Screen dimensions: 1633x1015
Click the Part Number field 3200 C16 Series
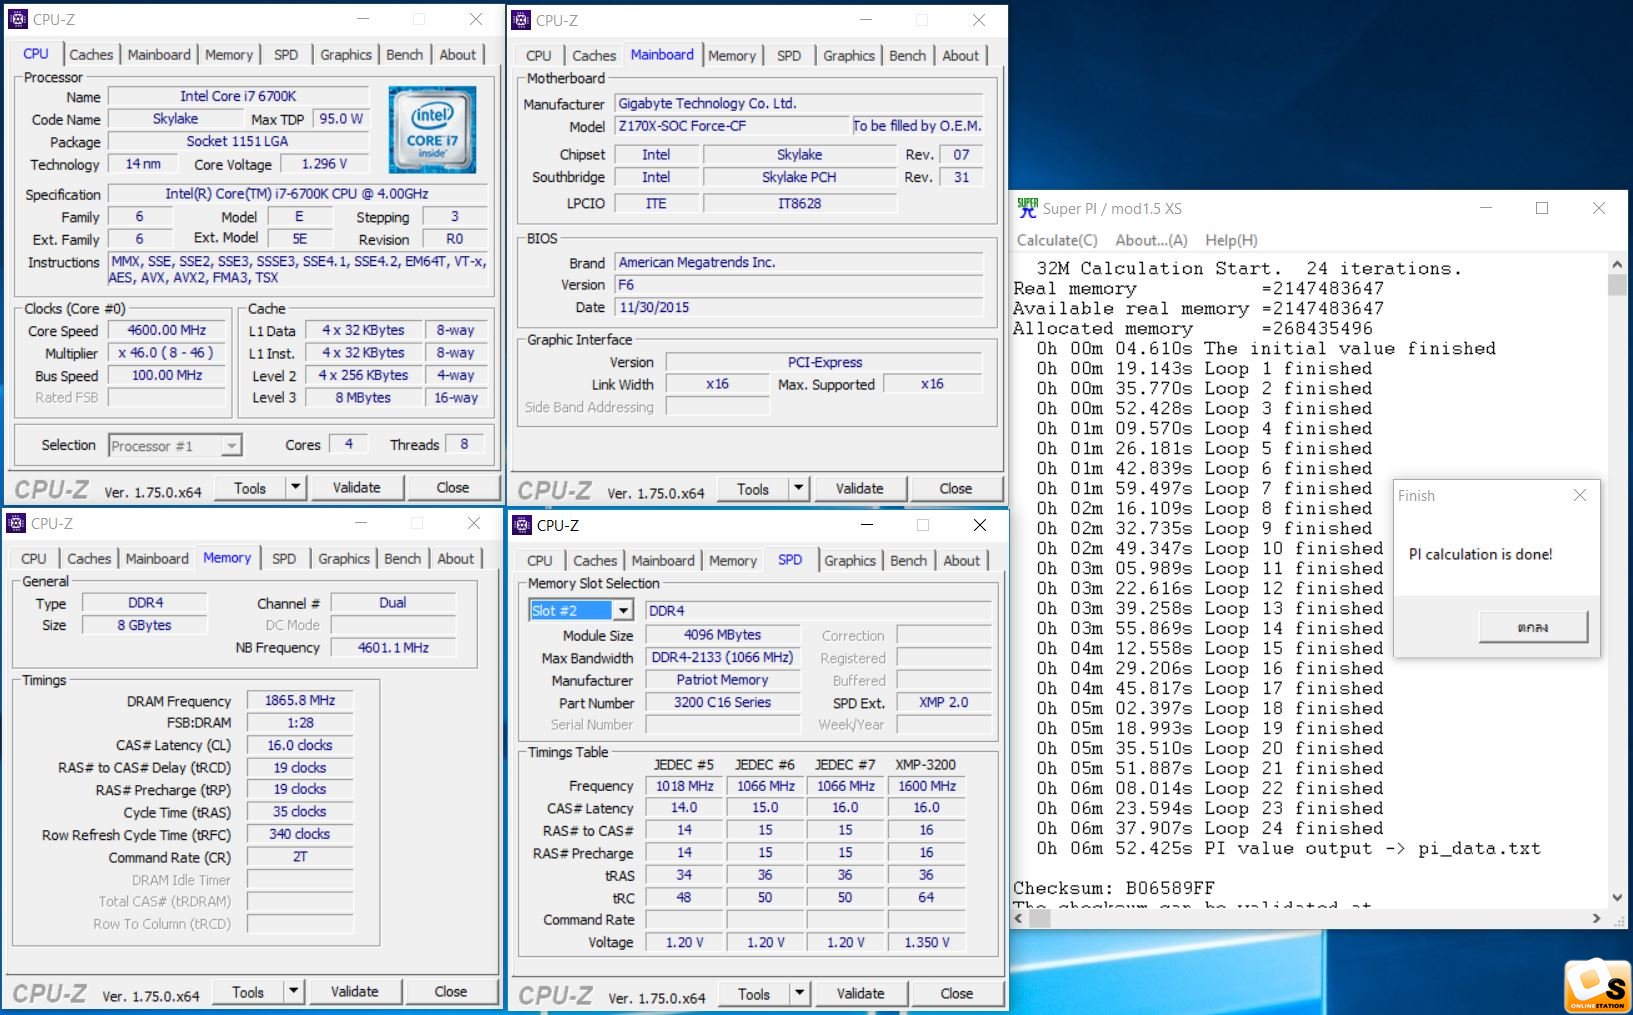pos(722,702)
